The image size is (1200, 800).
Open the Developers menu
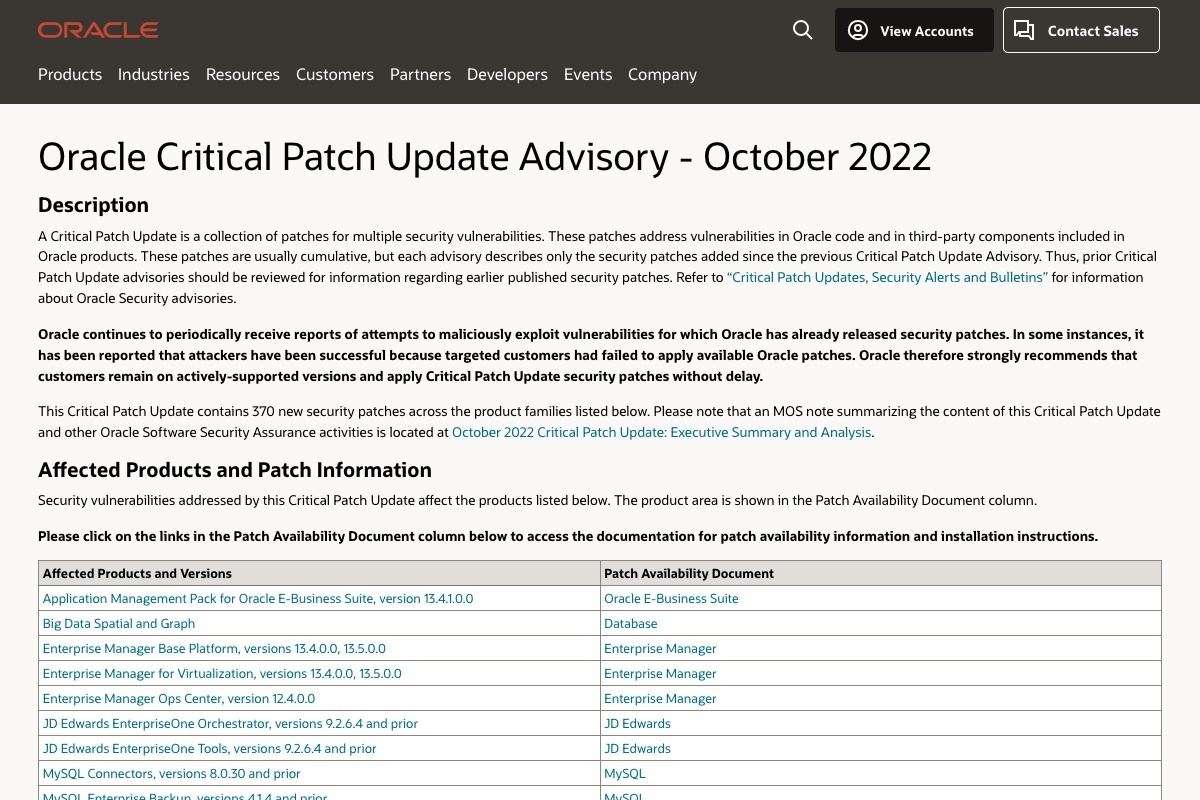[507, 74]
